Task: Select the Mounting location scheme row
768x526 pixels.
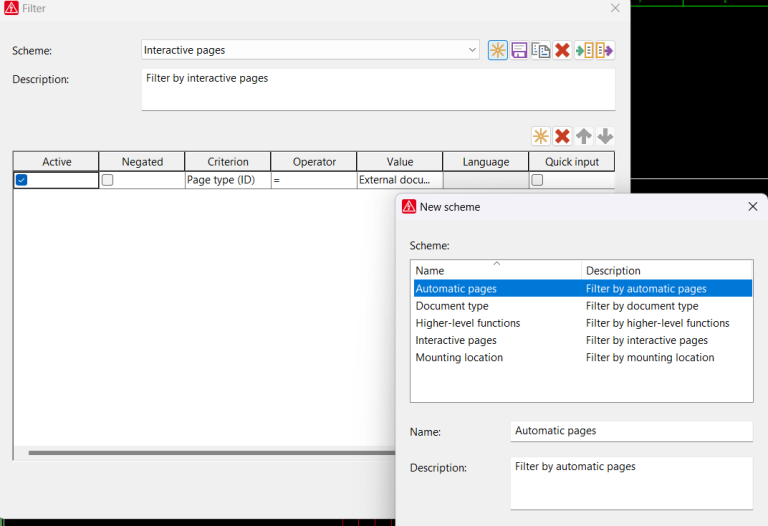Action: point(583,357)
